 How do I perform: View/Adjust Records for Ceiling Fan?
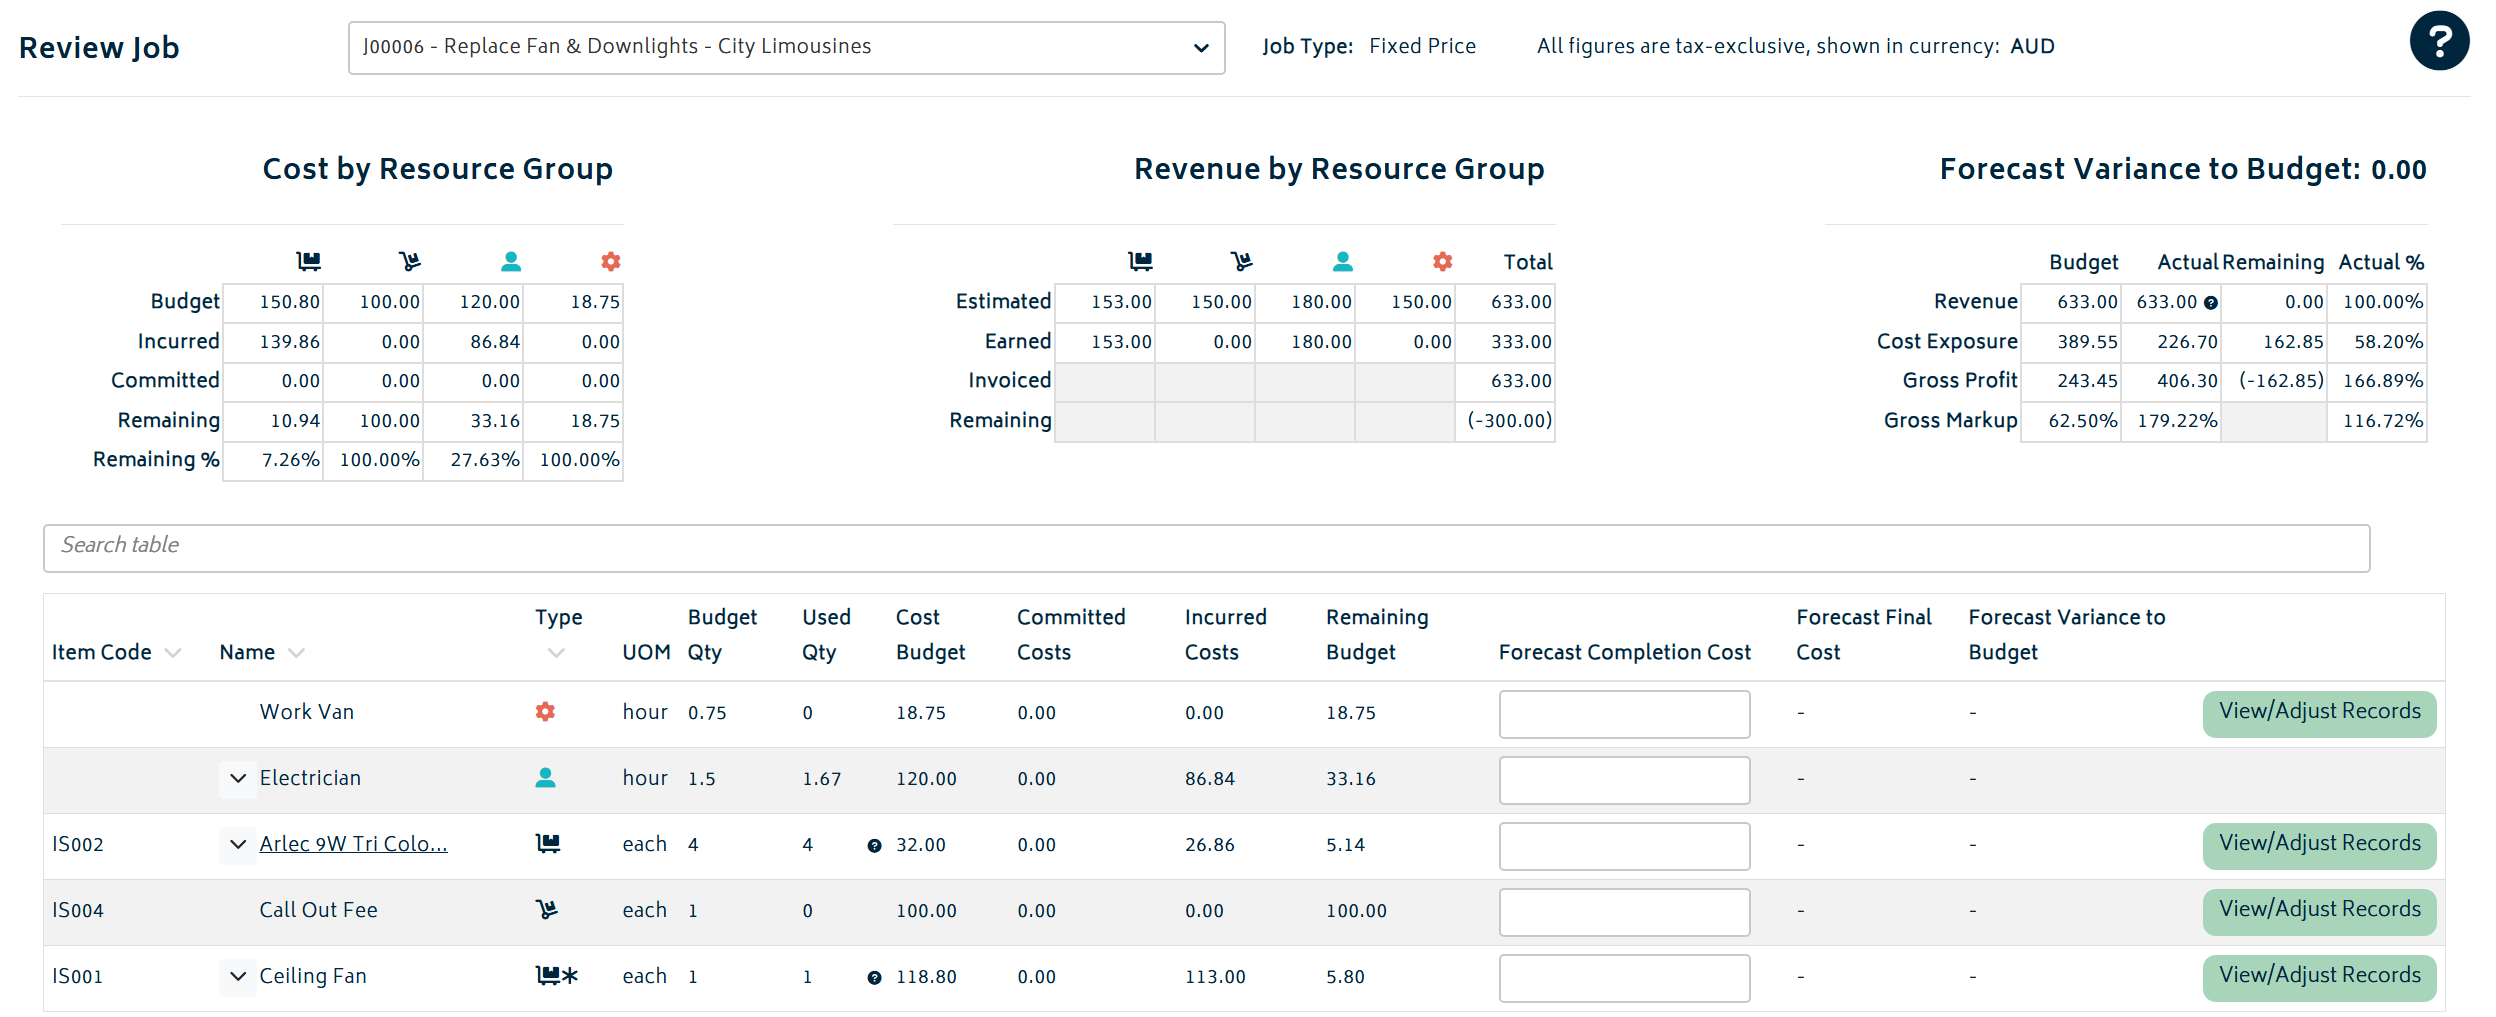[x=2319, y=977]
